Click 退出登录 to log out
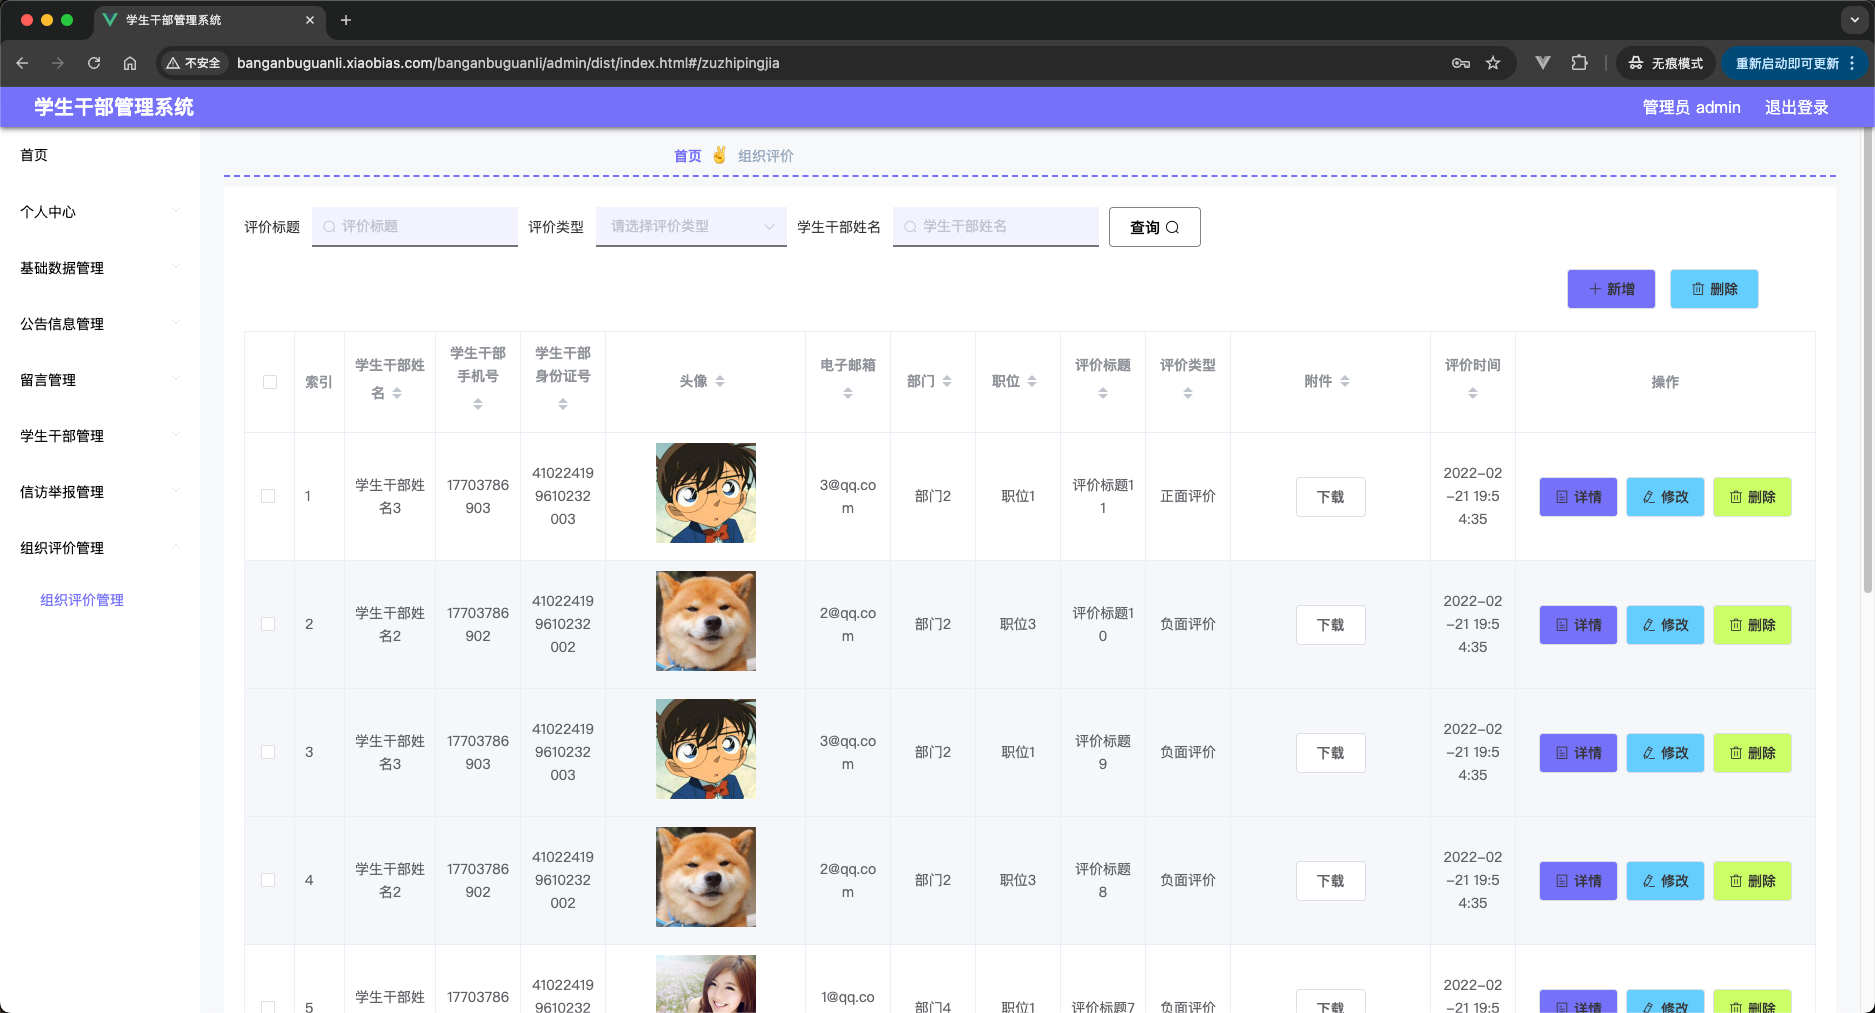The width and height of the screenshot is (1875, 1013). tap(1797, 107)
